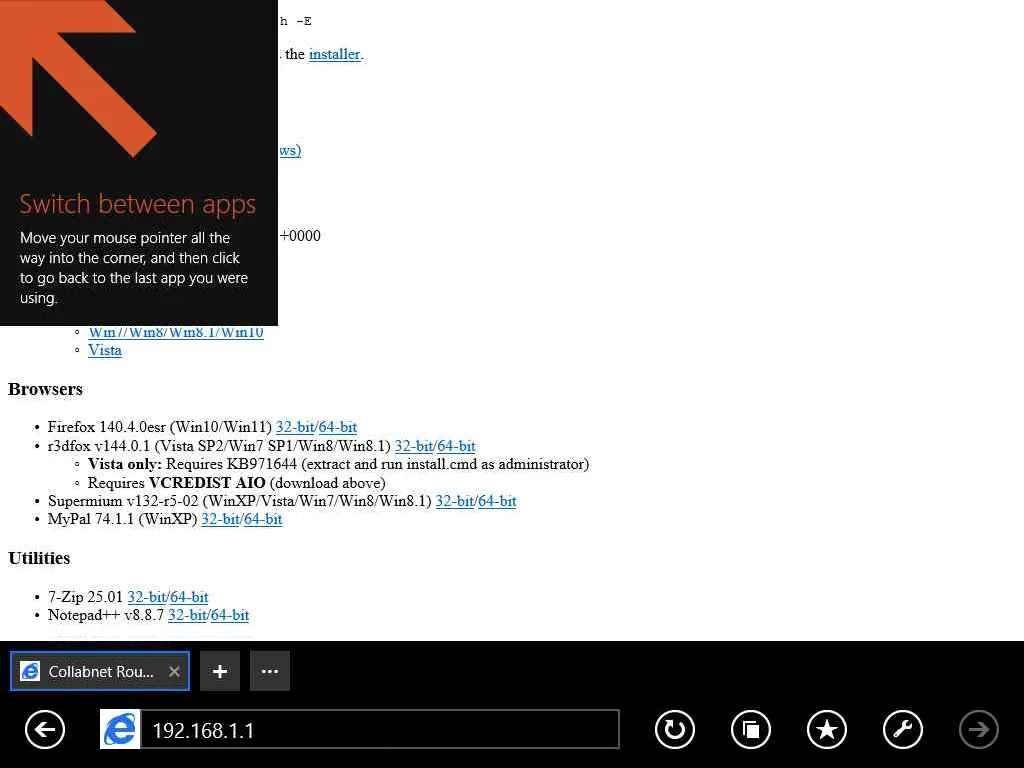
Task: Click the partially hidden 'ws)' link
Action: click(x=290, y=150)
